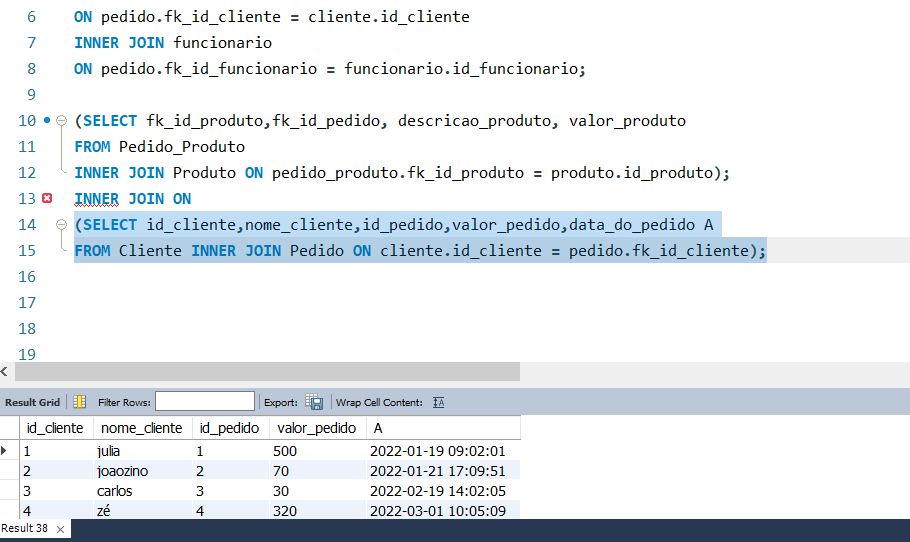
Task: Click the error marker on line 13
Action: [47, 198]
